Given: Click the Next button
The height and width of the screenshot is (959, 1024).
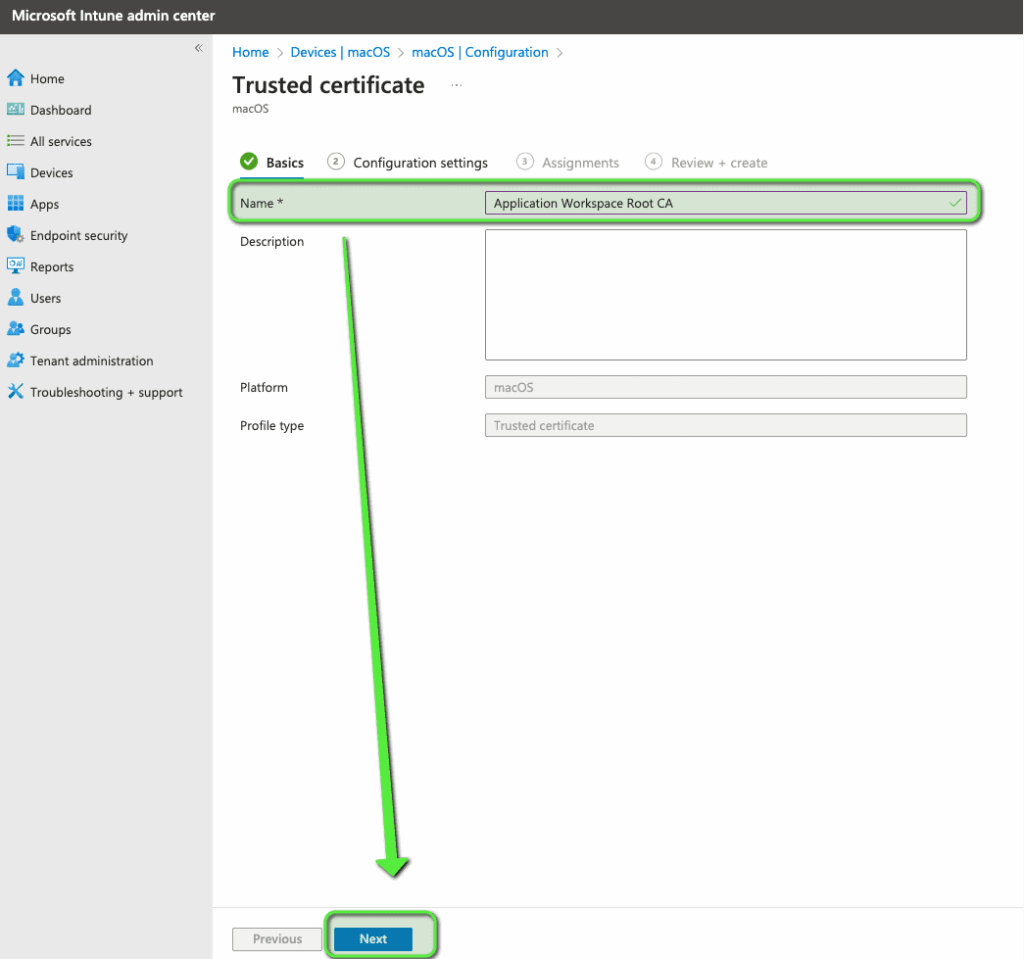Looking at the screenshot, I should tap(372, 938).
